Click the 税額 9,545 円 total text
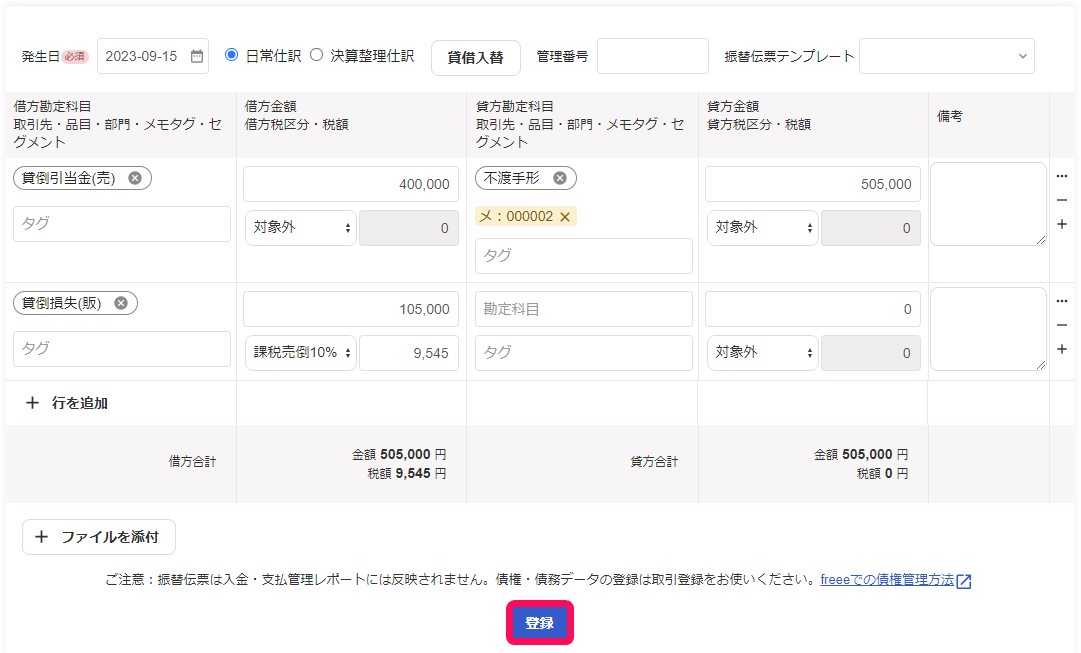 (407, 474)
